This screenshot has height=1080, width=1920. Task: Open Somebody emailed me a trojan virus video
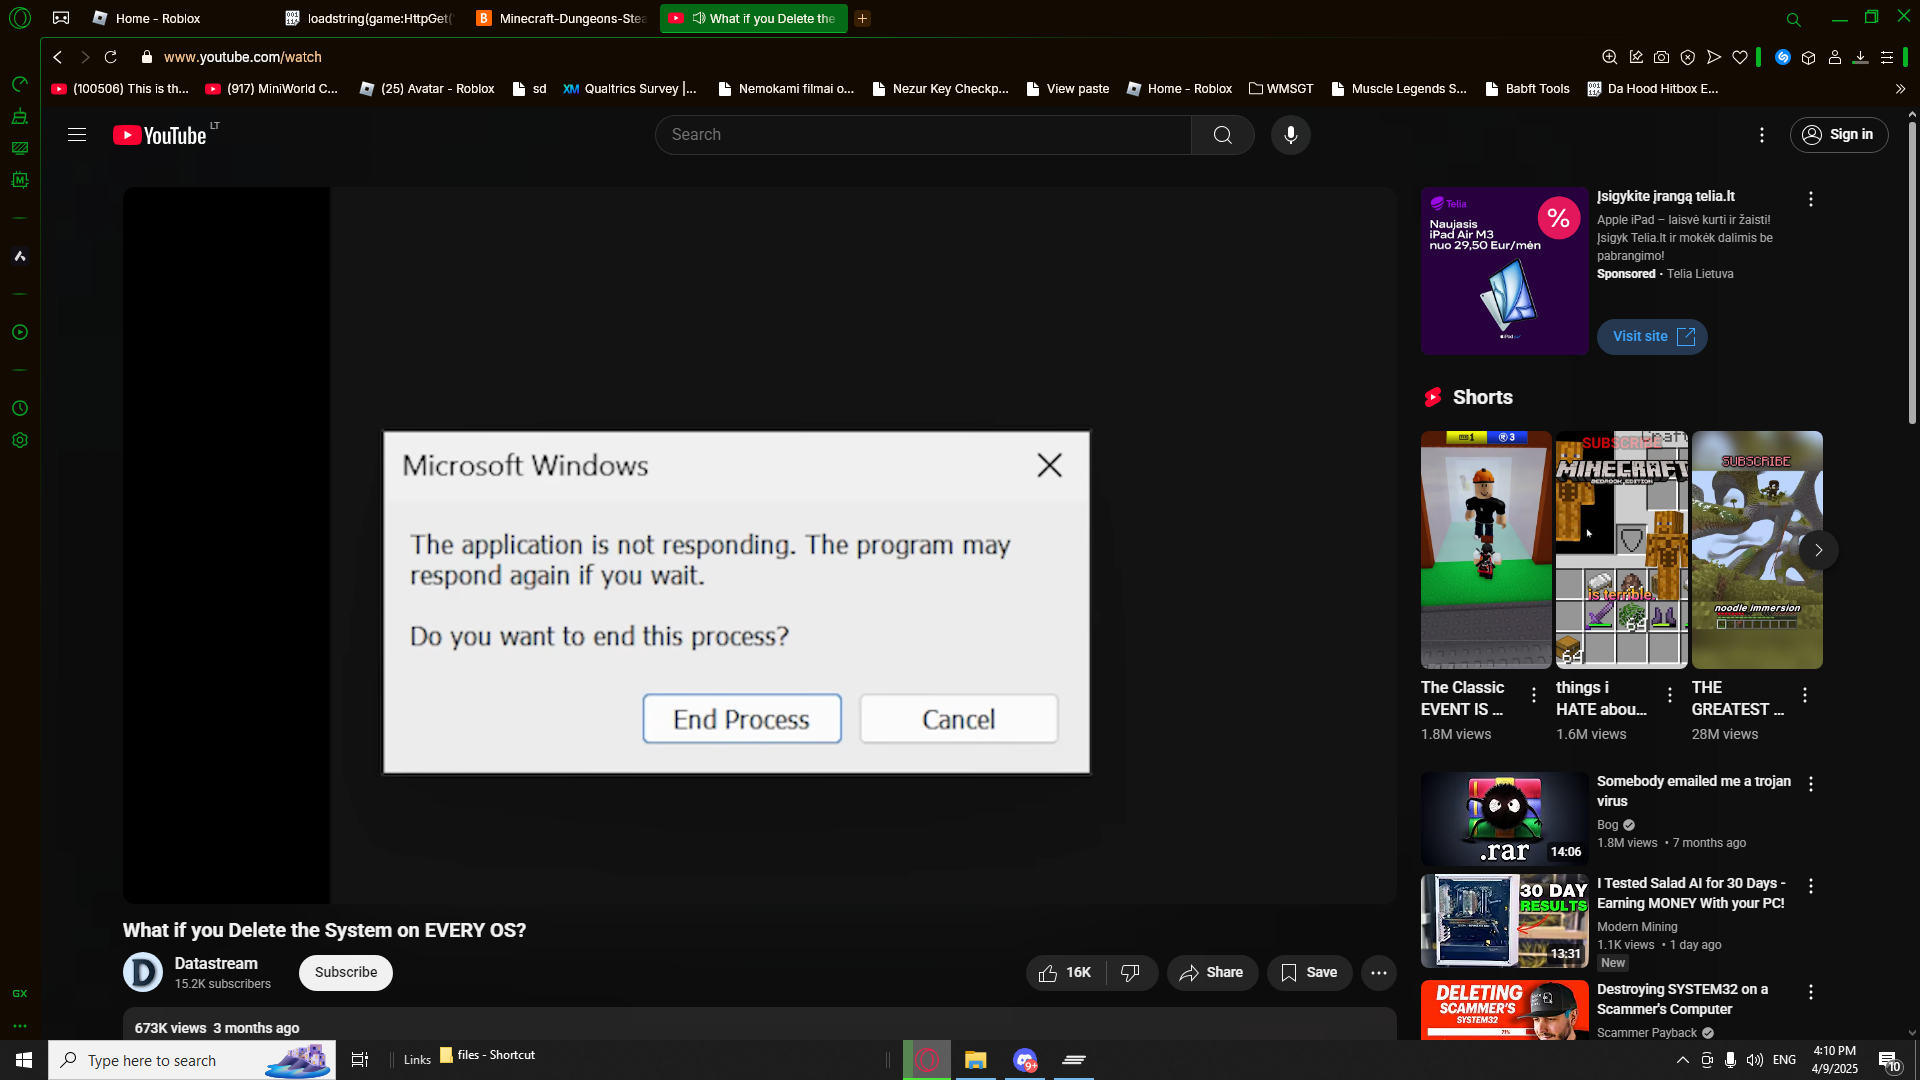[x=1504, y=818]
